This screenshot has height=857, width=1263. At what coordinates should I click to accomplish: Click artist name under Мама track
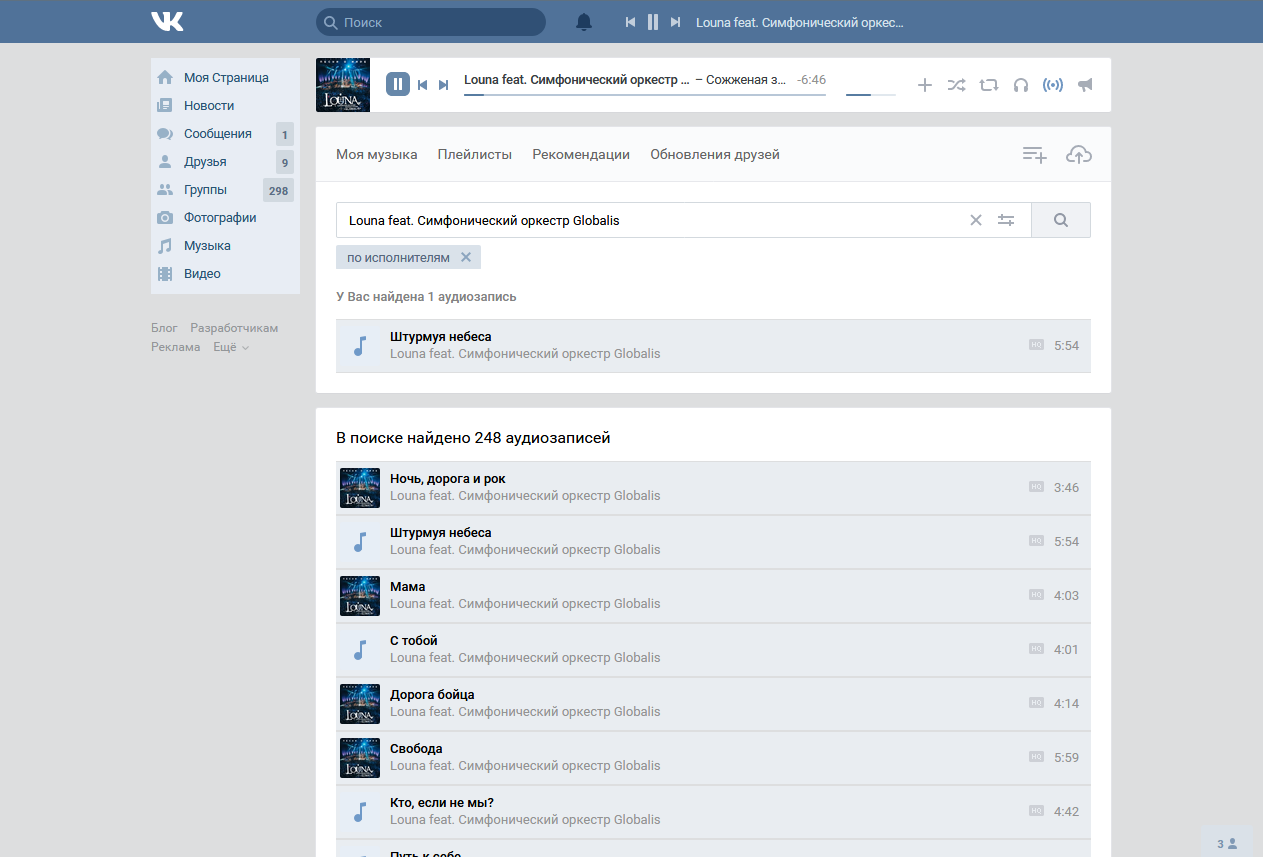[525, 604]
